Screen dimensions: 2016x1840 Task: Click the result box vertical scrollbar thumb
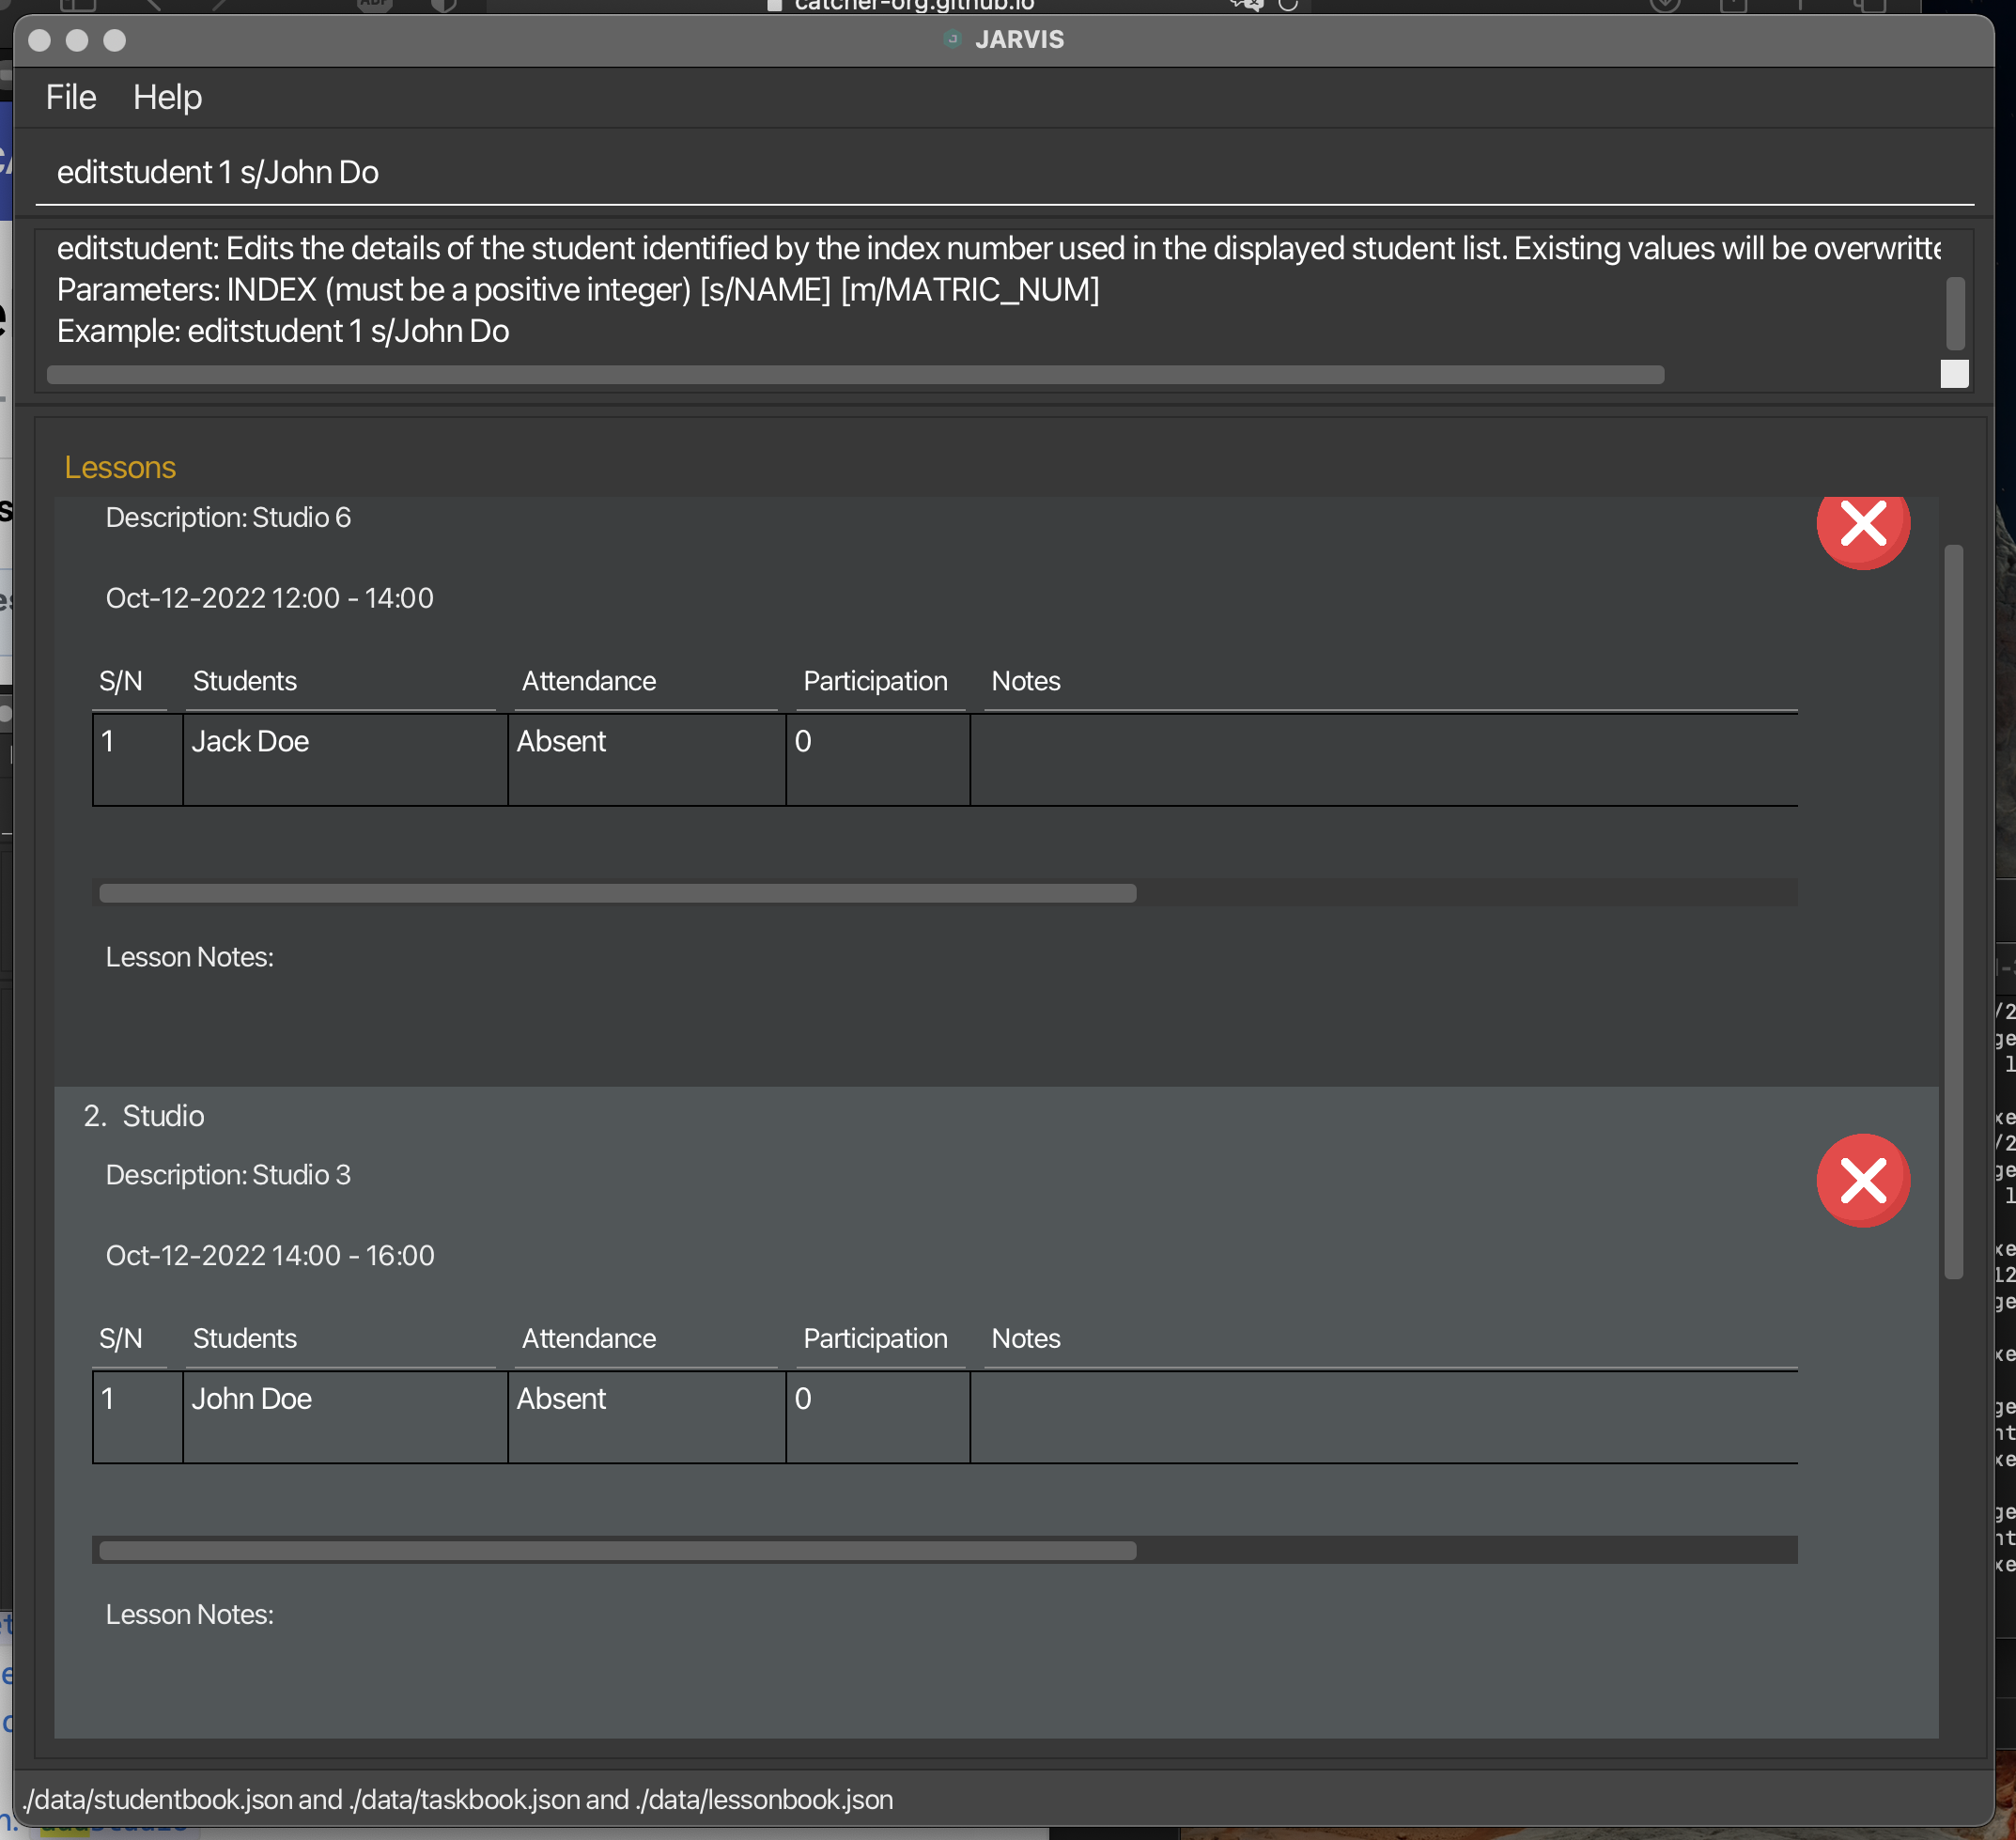(x=1955, y=313)
